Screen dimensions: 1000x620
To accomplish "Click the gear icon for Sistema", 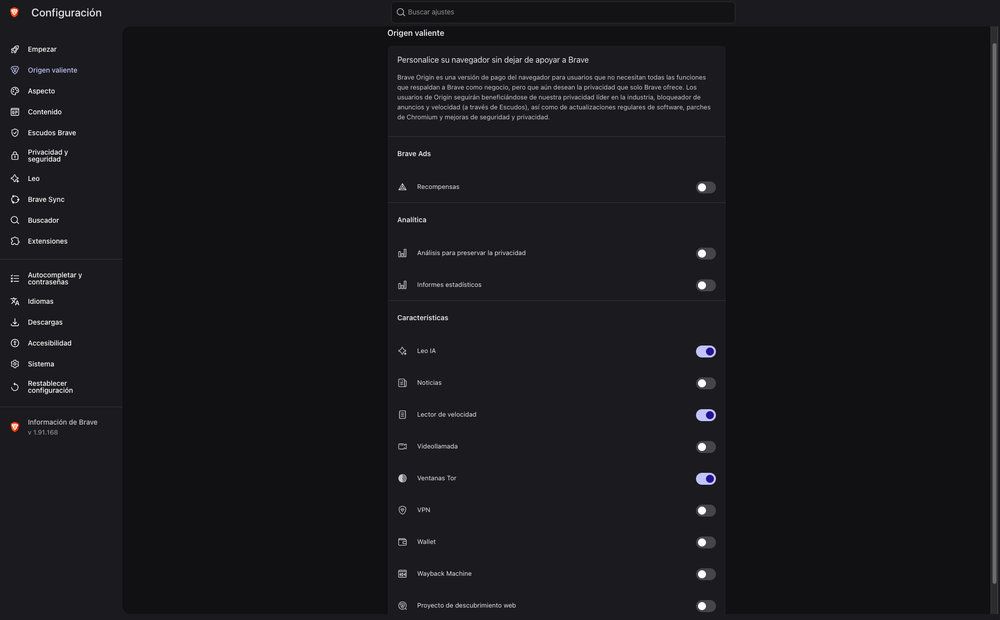I will tap(15, 364).
